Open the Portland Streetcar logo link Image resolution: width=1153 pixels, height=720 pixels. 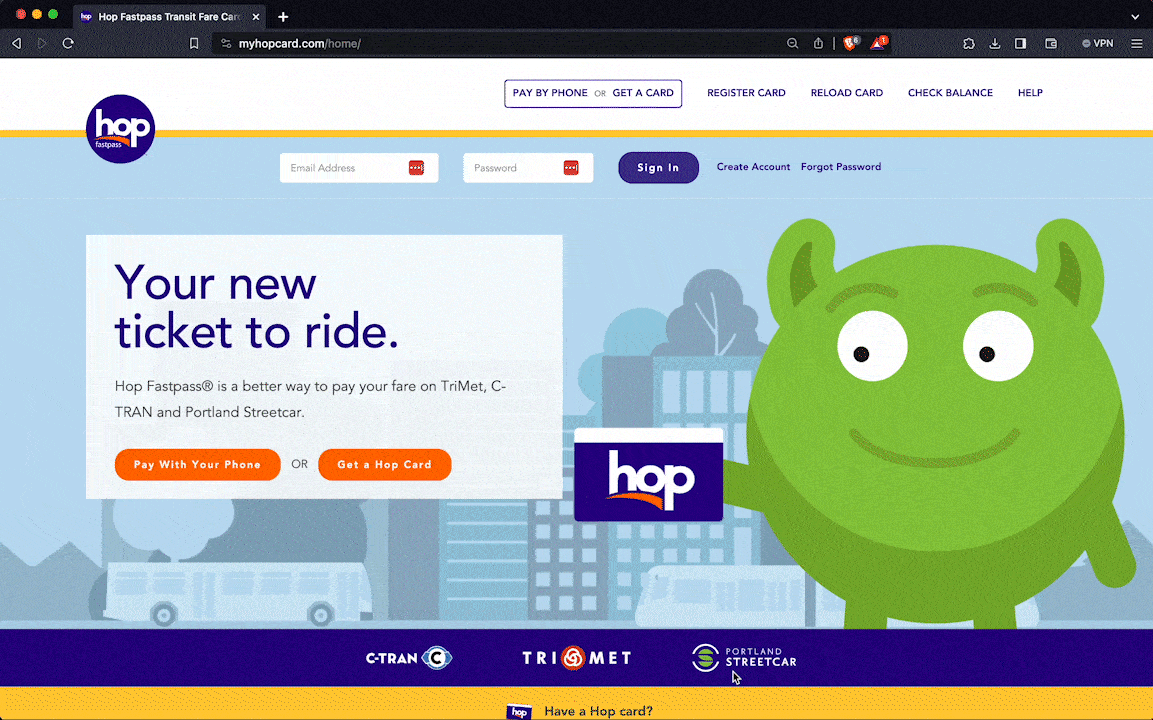[x=744, y=658]
